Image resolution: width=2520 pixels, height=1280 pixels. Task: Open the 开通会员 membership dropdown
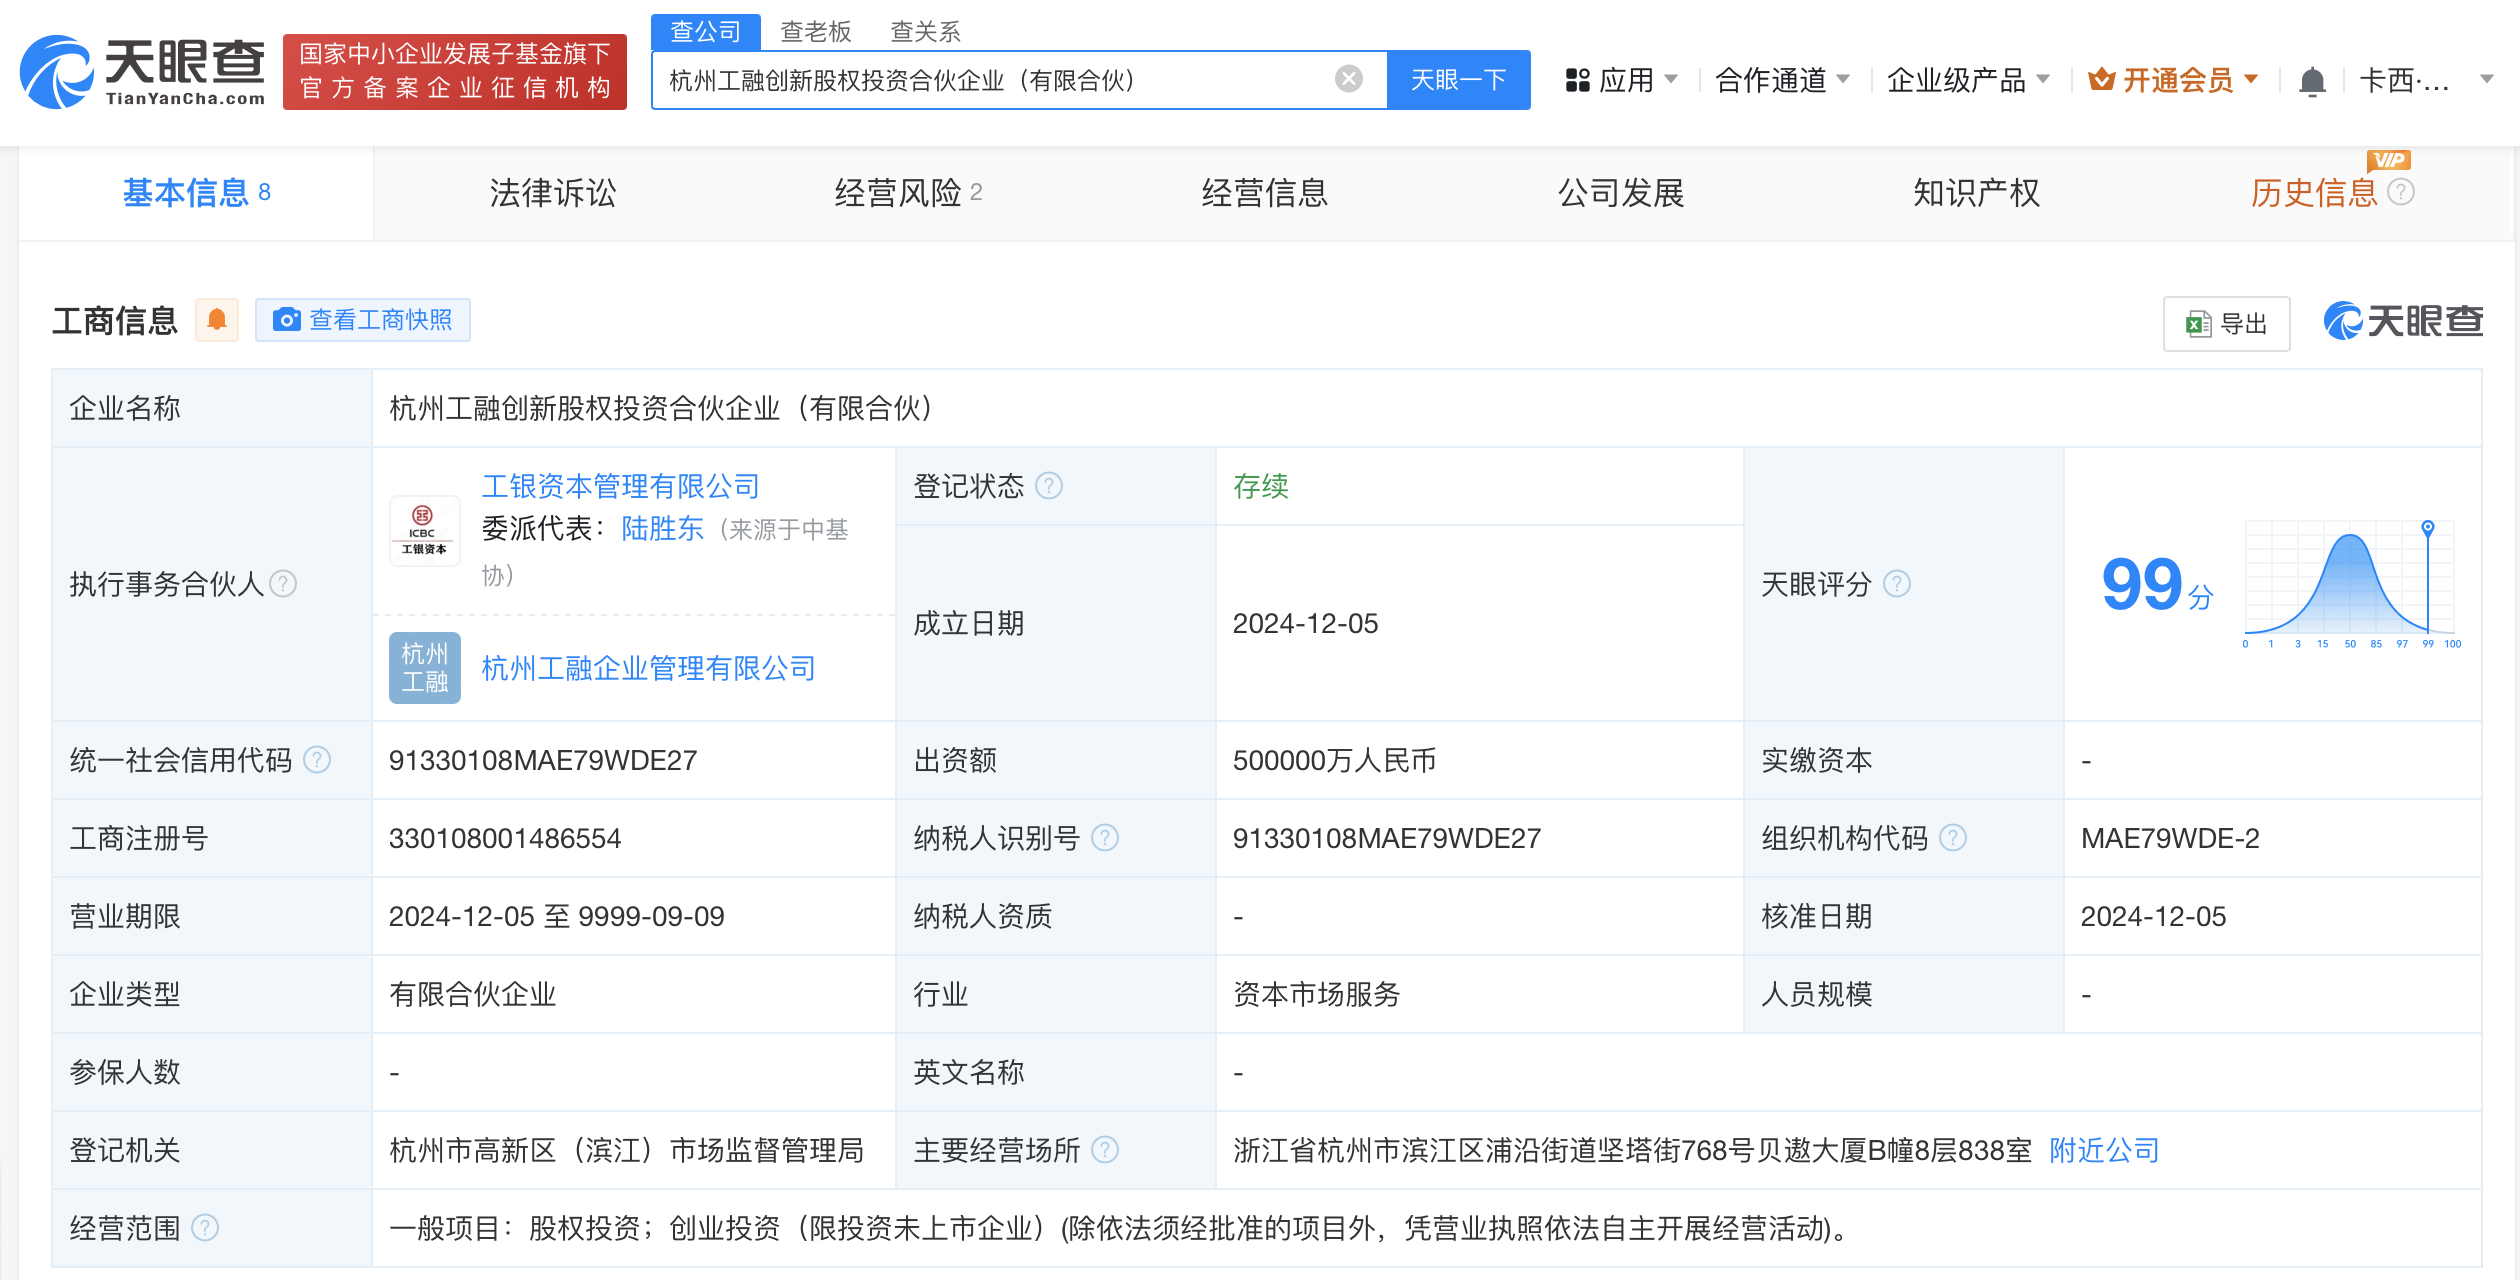tap(2172, 80)
